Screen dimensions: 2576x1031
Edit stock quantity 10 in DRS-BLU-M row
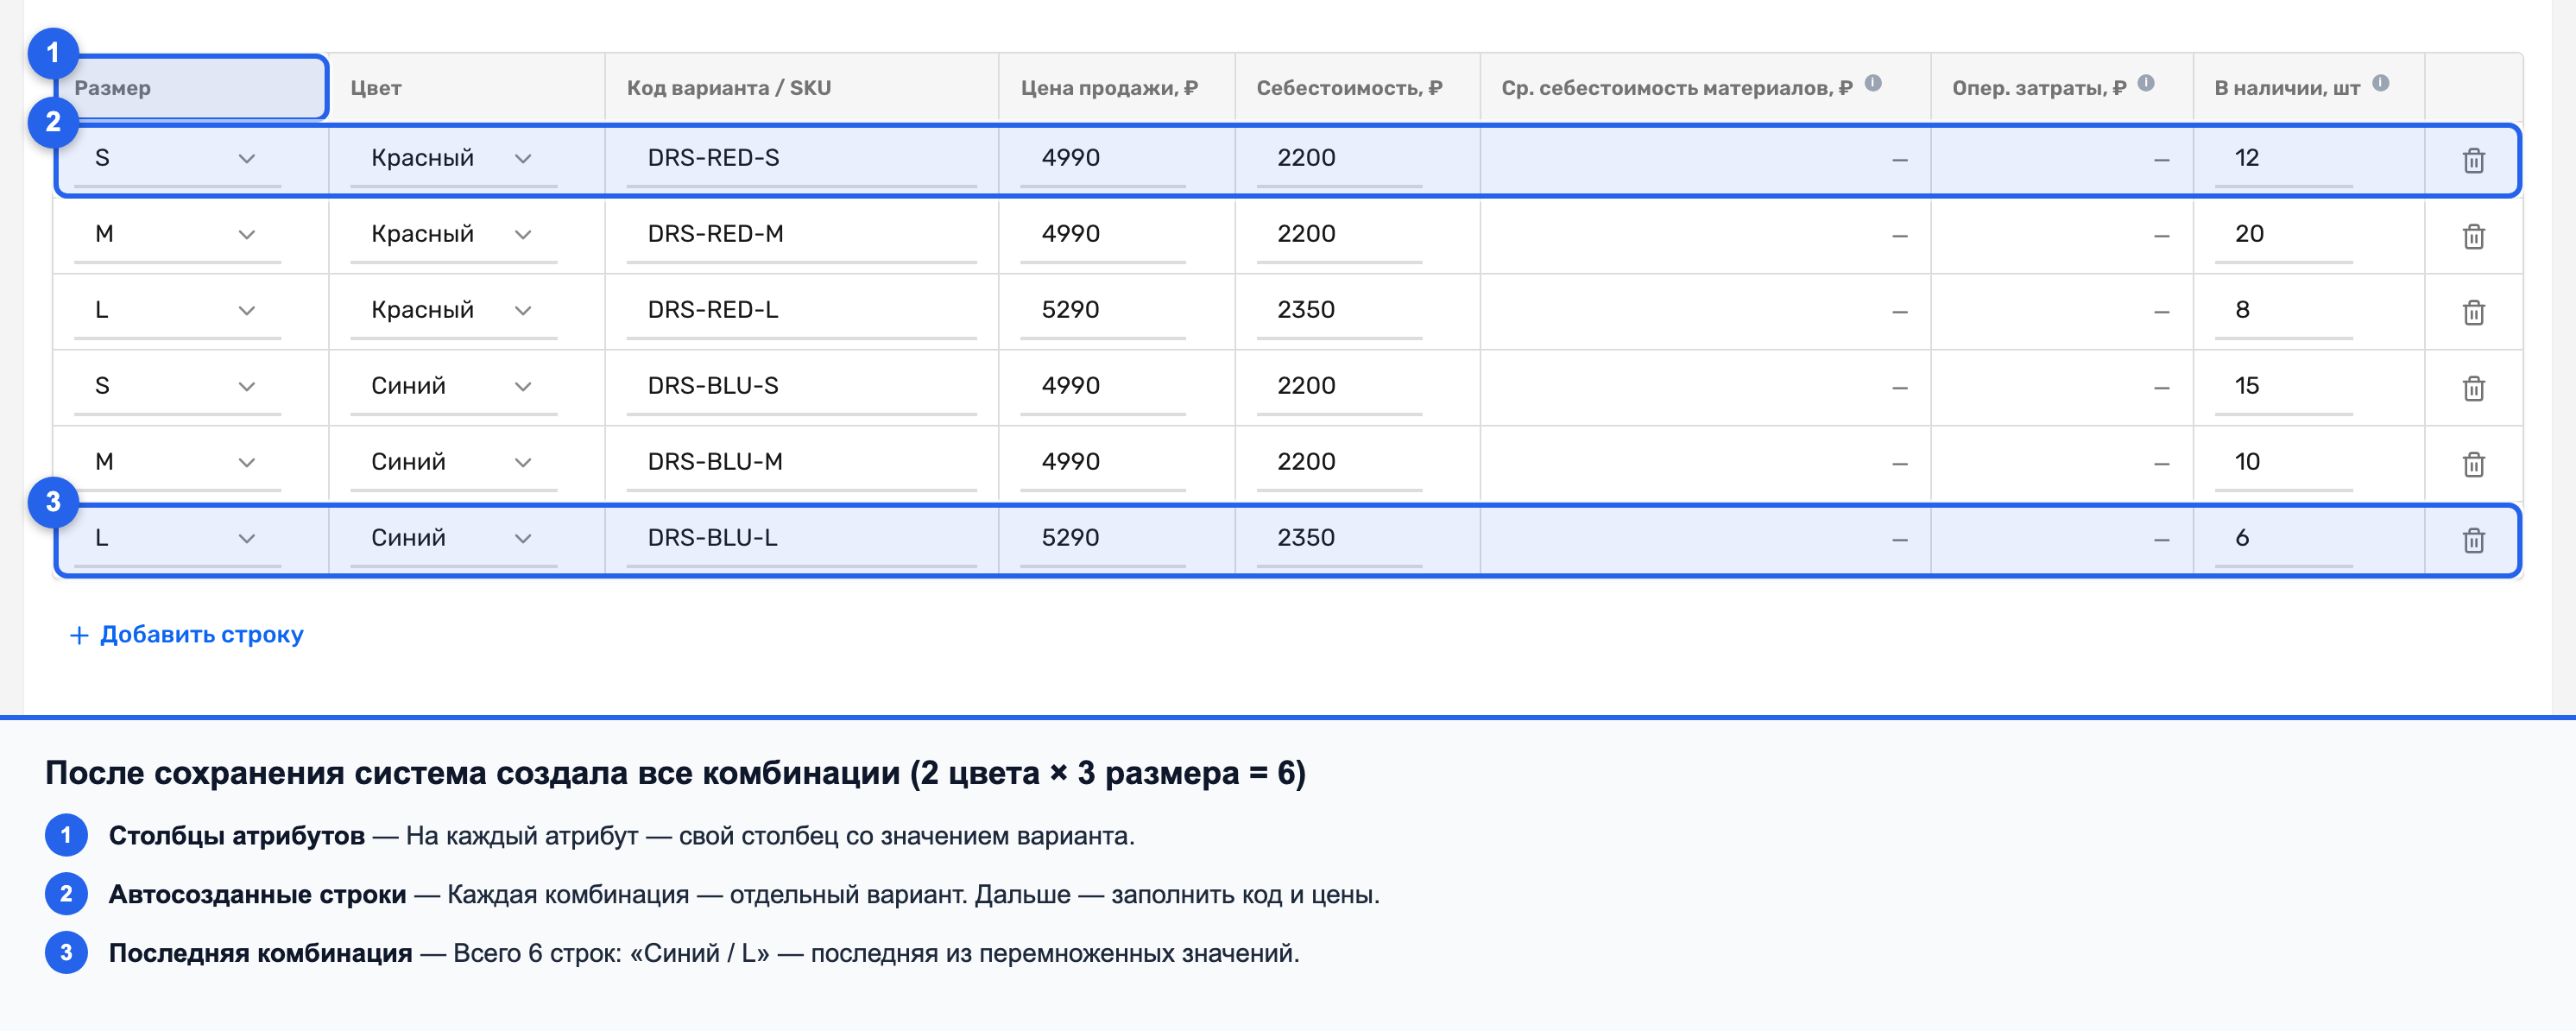click(x=2283, y=462)
